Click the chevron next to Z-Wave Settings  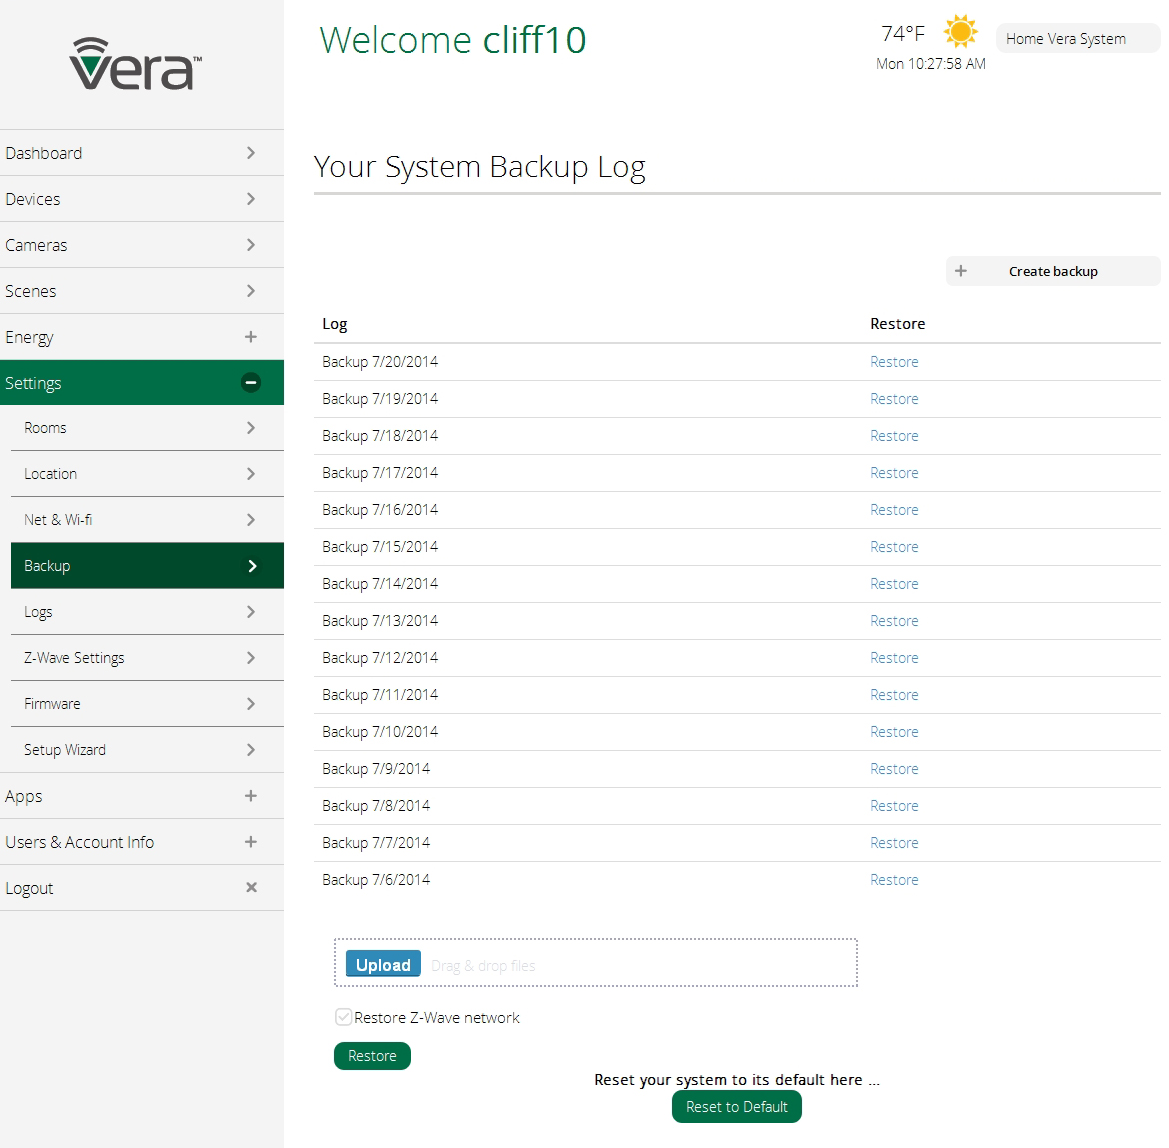coord(251,658)
